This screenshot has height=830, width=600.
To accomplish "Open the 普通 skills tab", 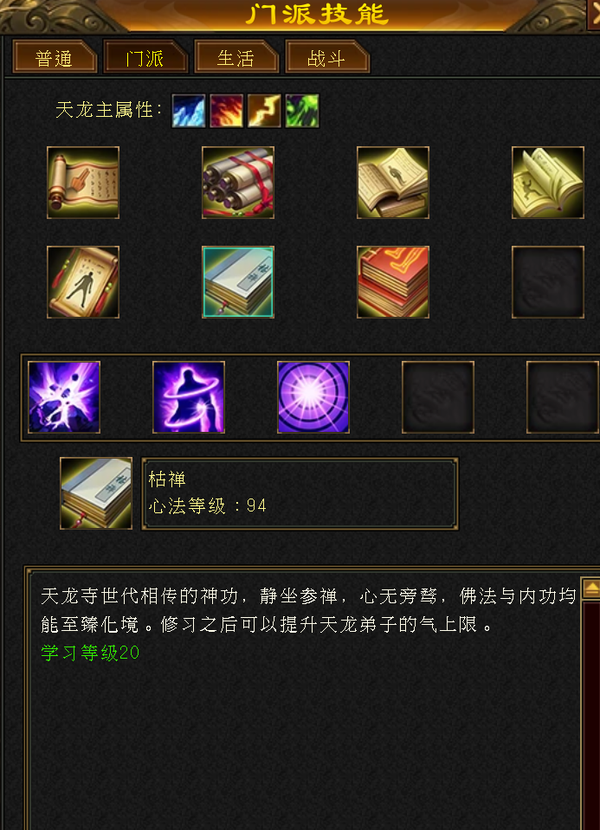I will click(x=55, y=57).
